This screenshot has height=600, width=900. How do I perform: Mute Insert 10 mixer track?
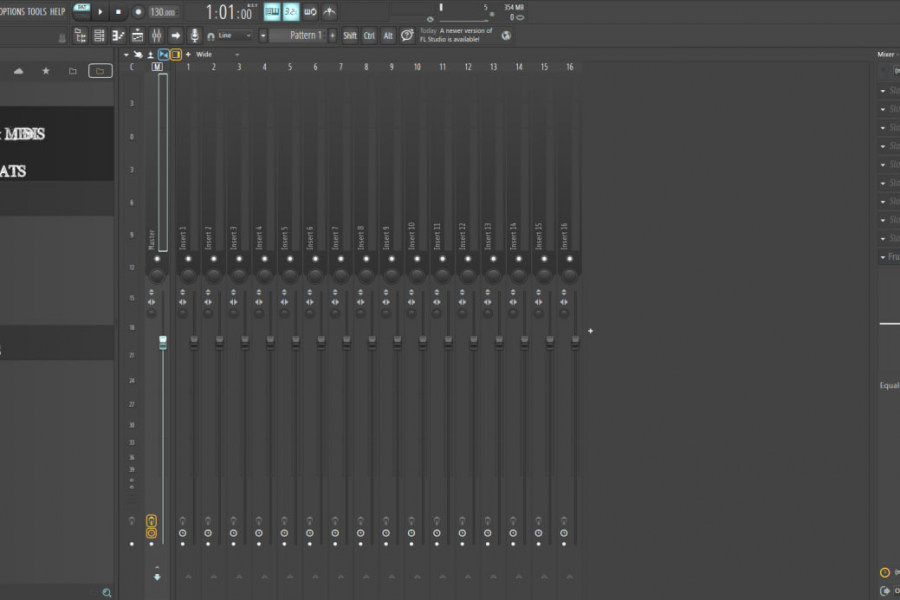tap(417, 259)
